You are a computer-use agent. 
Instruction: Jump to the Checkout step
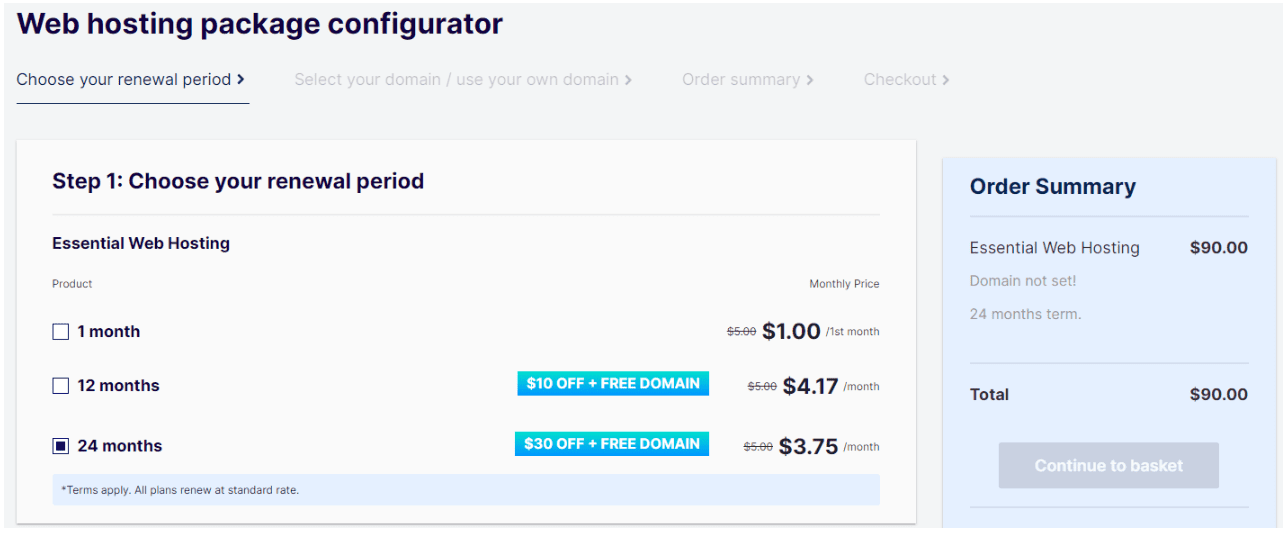point(900,80)
